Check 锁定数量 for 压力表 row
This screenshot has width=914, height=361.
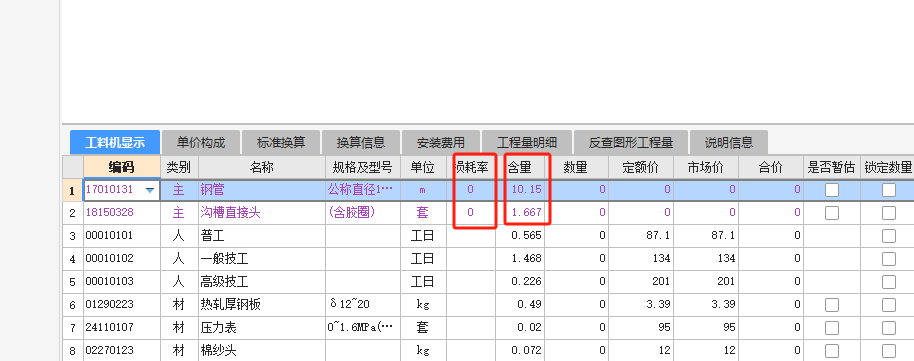coord(888,328)
